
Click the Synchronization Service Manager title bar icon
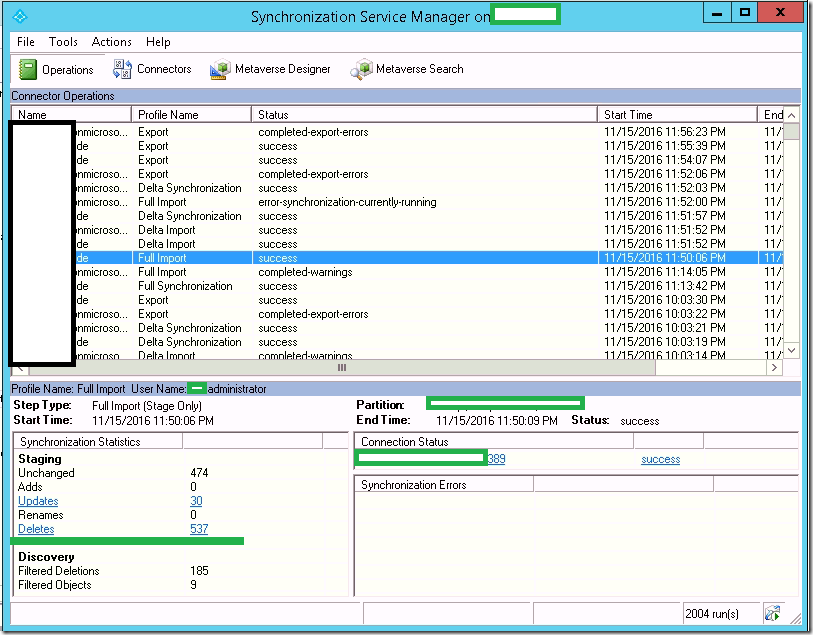(x=20, y=17)
